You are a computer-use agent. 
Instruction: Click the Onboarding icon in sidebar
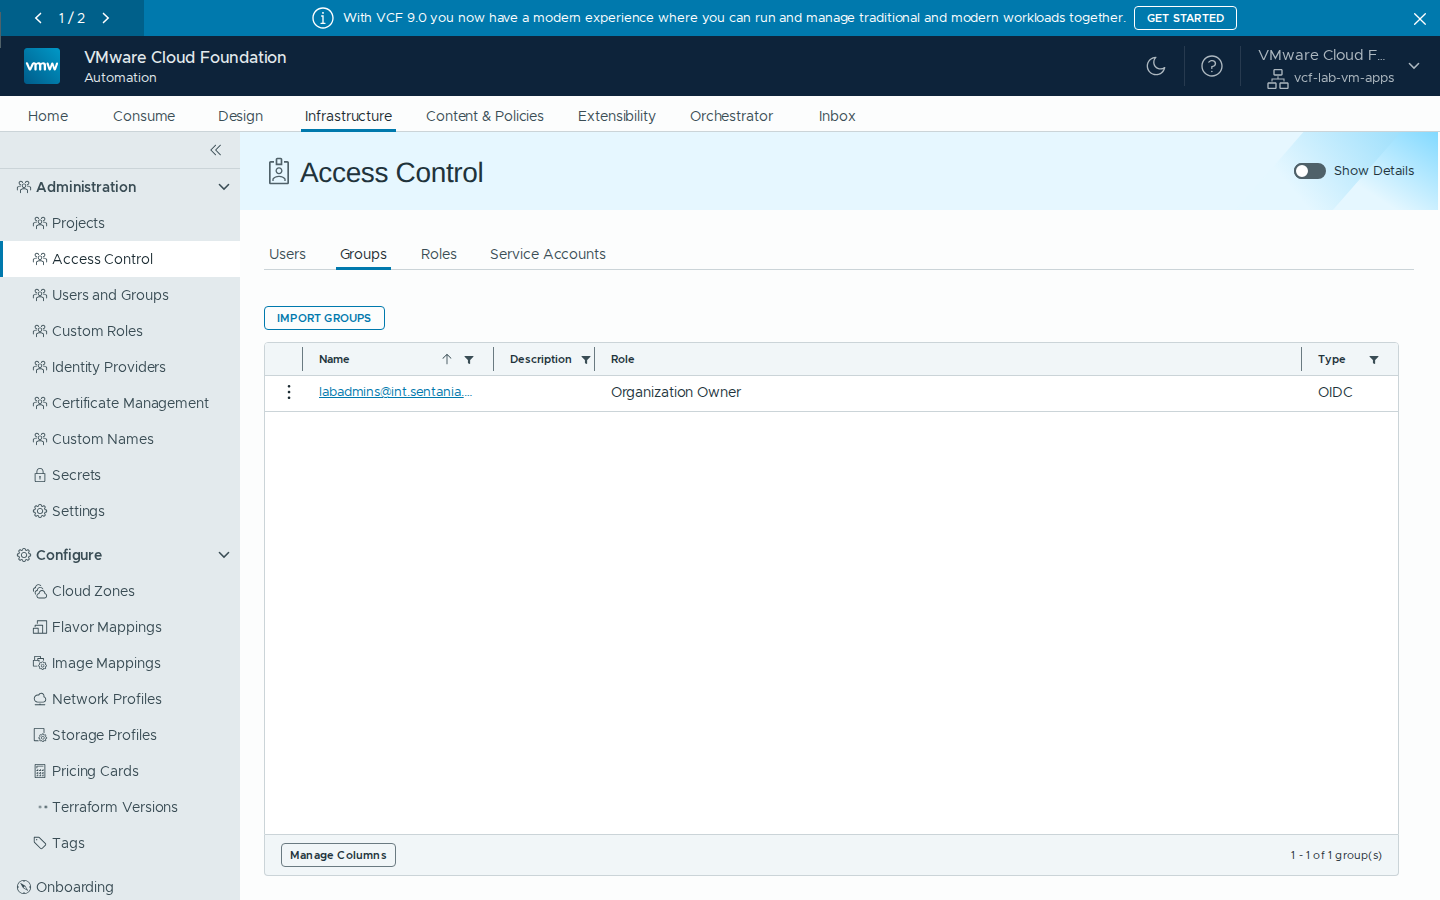[x=24, y=887]
